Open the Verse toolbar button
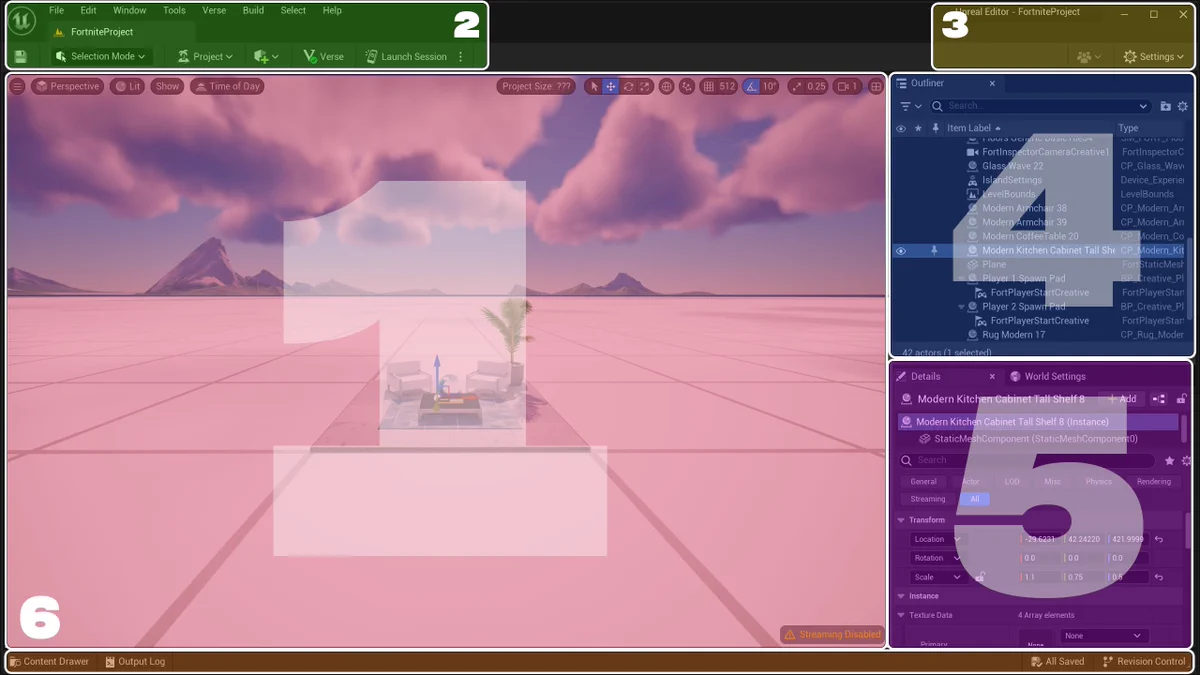The height and width of the screenshot is (675, 1200). pos(323,57)
